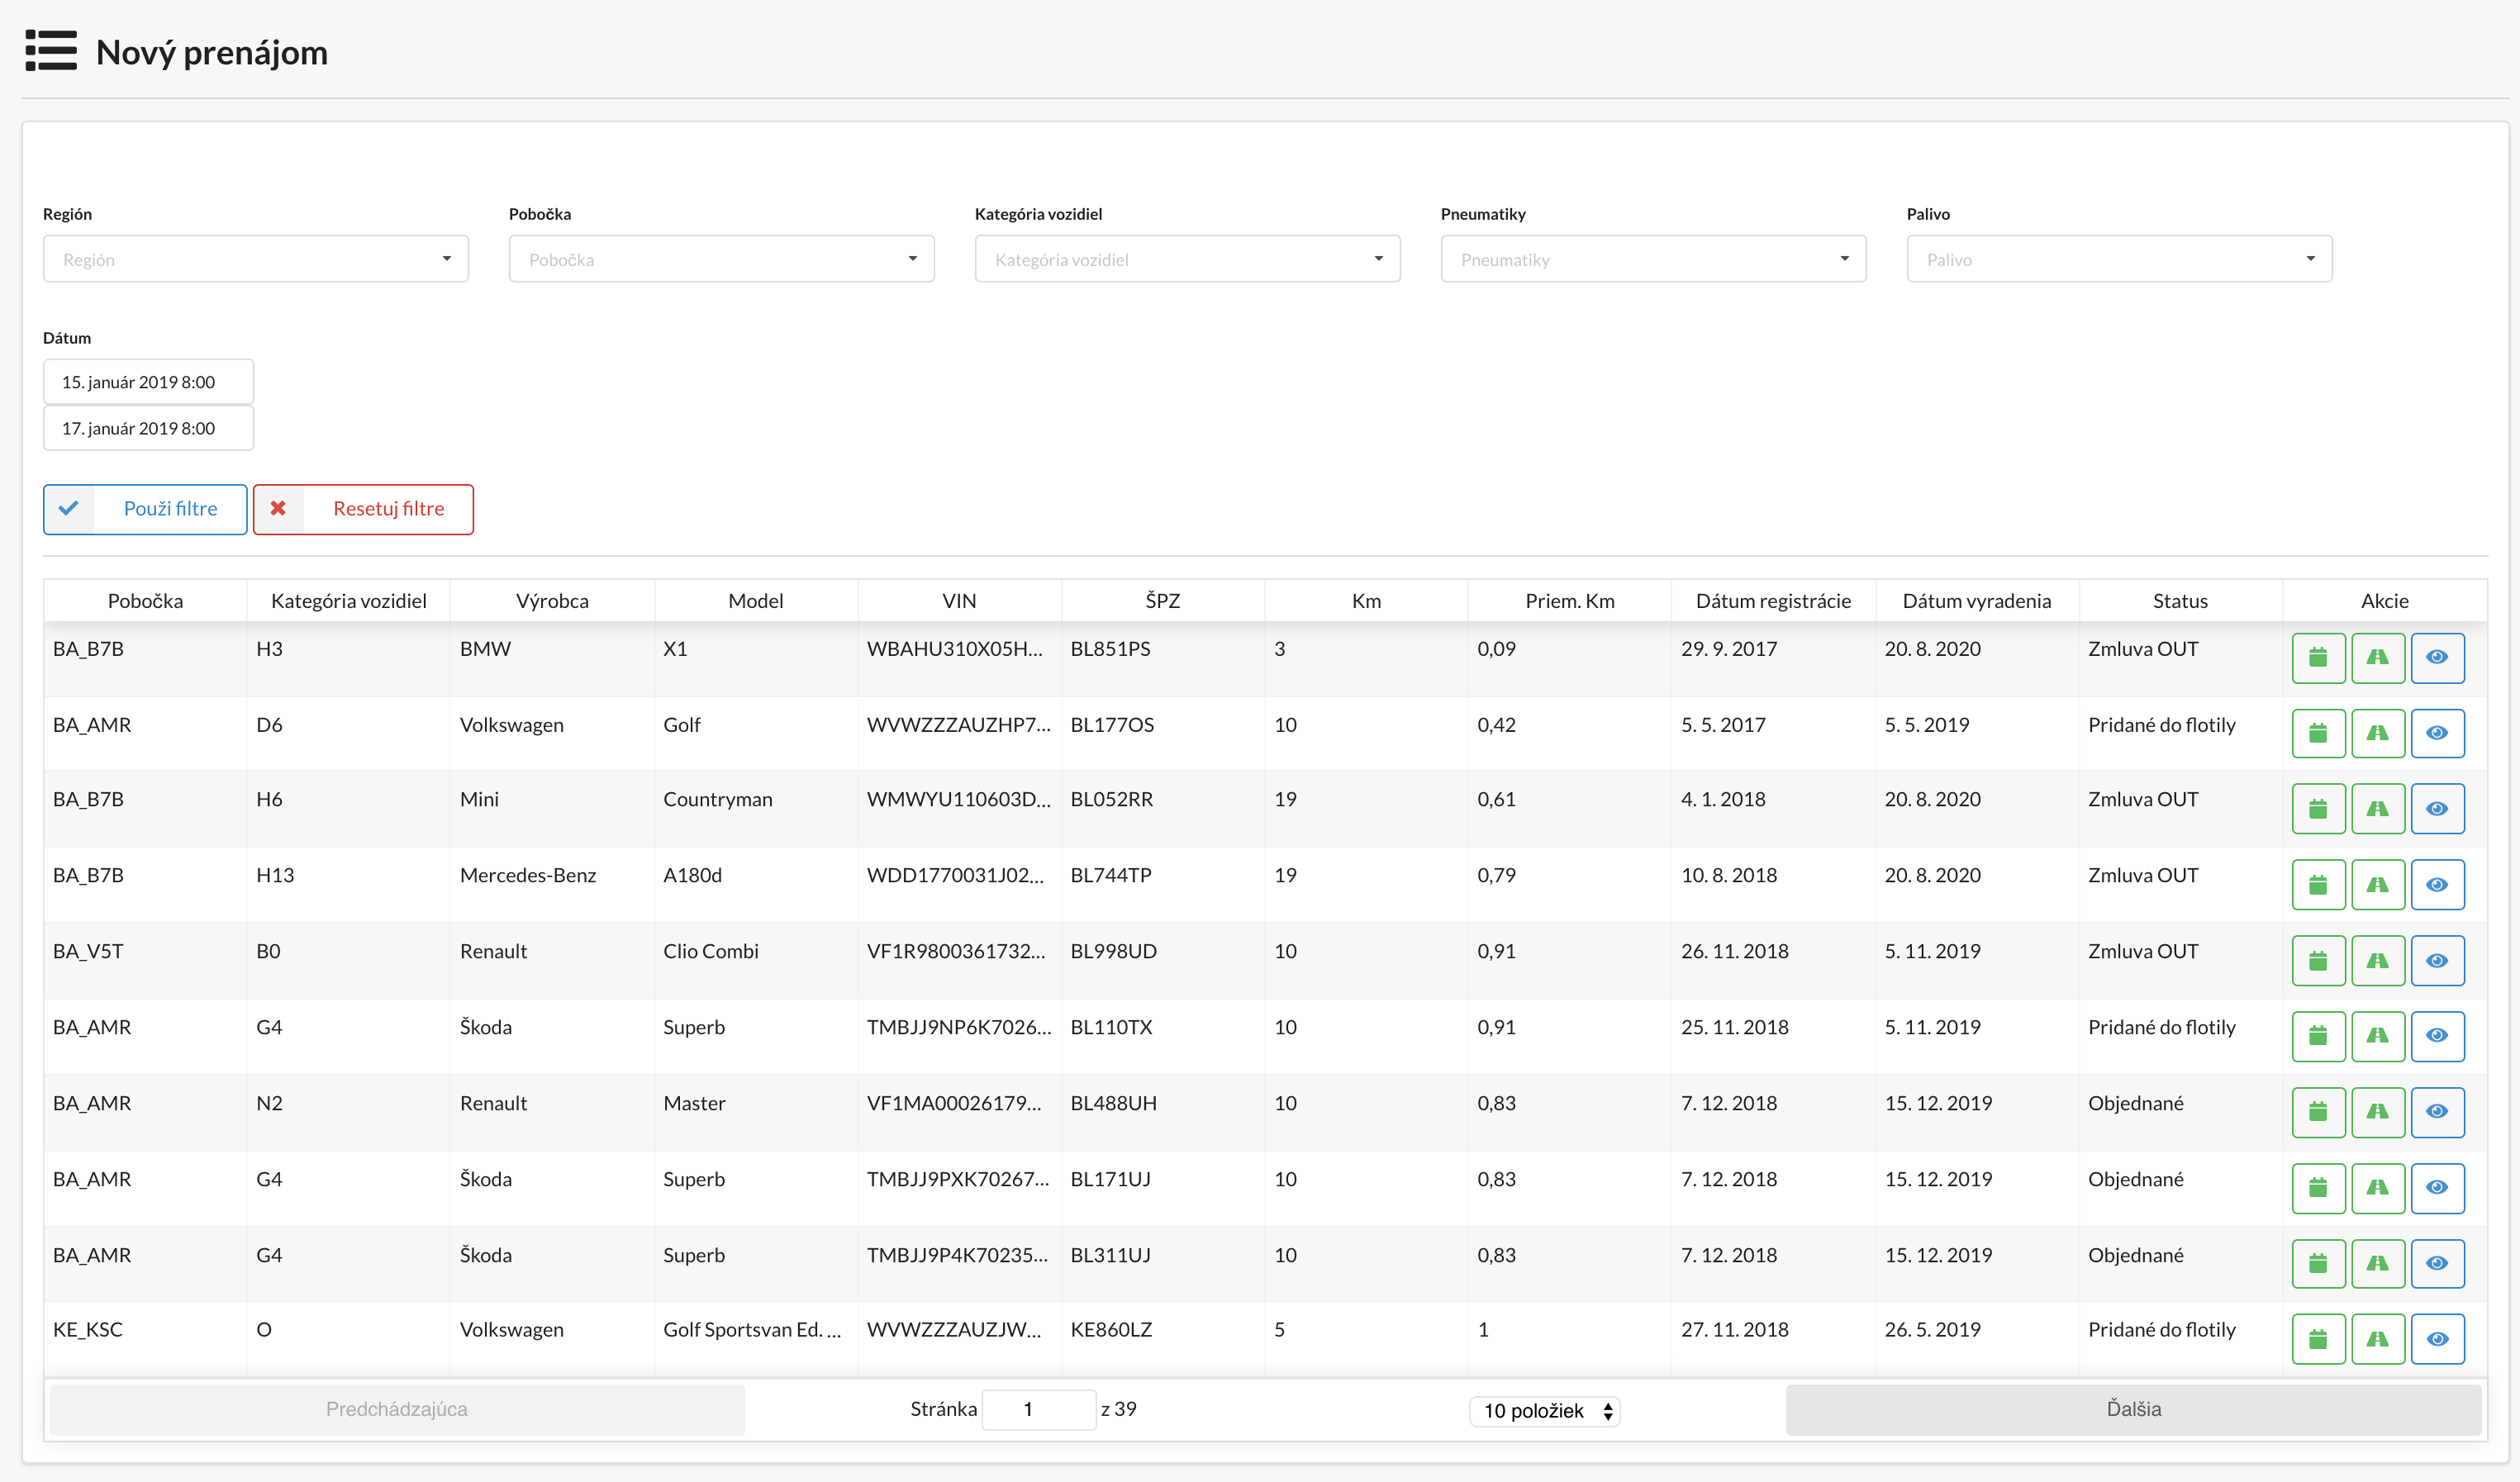The height and width of the screenshot is (1482, 2520).
Task: Click the car icon for Renault Clio Combi
Action: click(2379, 960)
